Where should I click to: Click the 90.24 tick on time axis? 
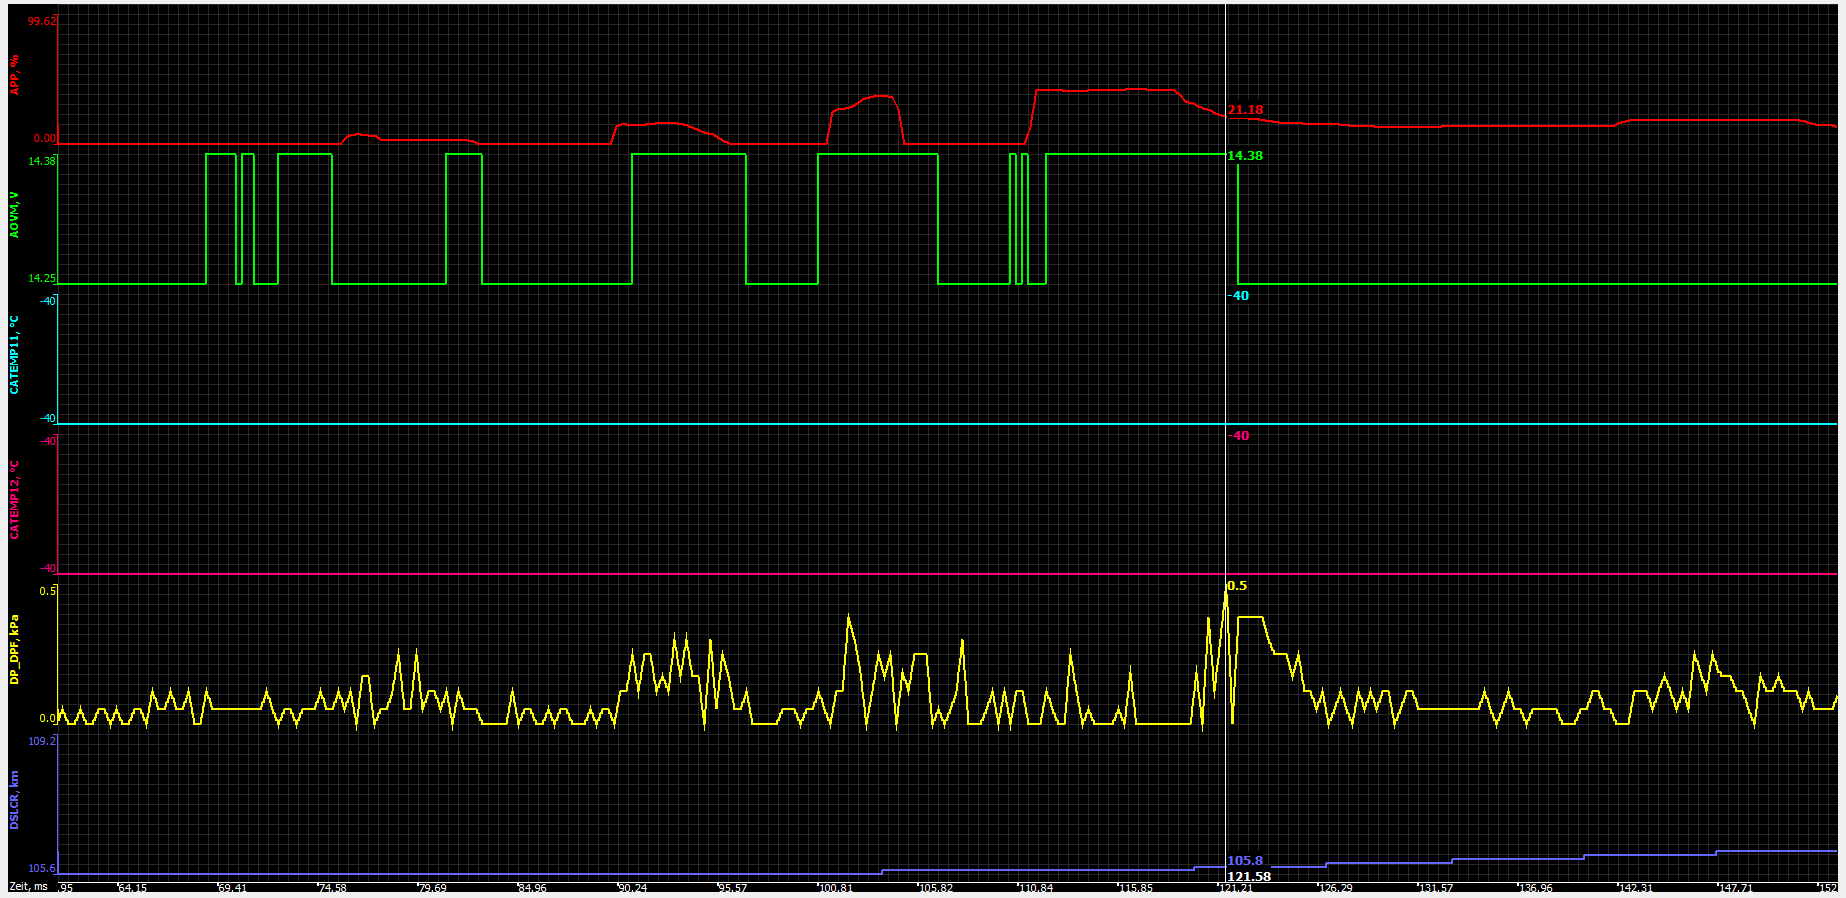(x=632, y=888)
